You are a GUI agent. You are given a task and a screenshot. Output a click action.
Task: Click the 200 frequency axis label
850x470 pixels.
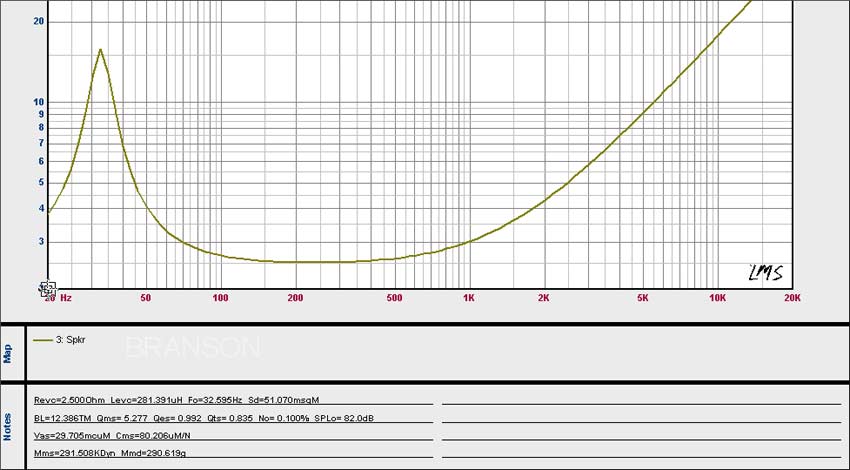tap(295, 298)
